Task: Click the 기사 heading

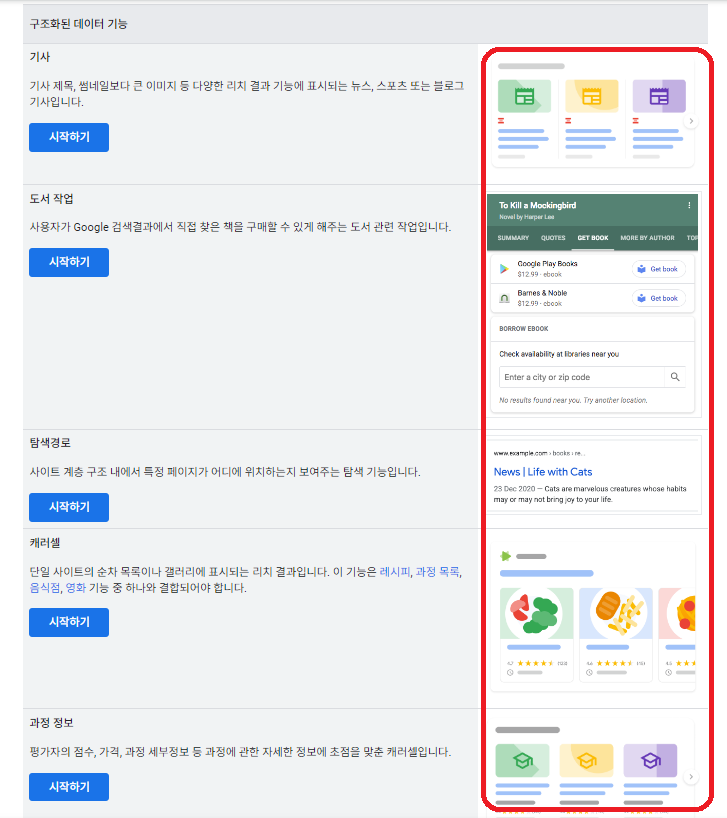Action: [40, 57]
